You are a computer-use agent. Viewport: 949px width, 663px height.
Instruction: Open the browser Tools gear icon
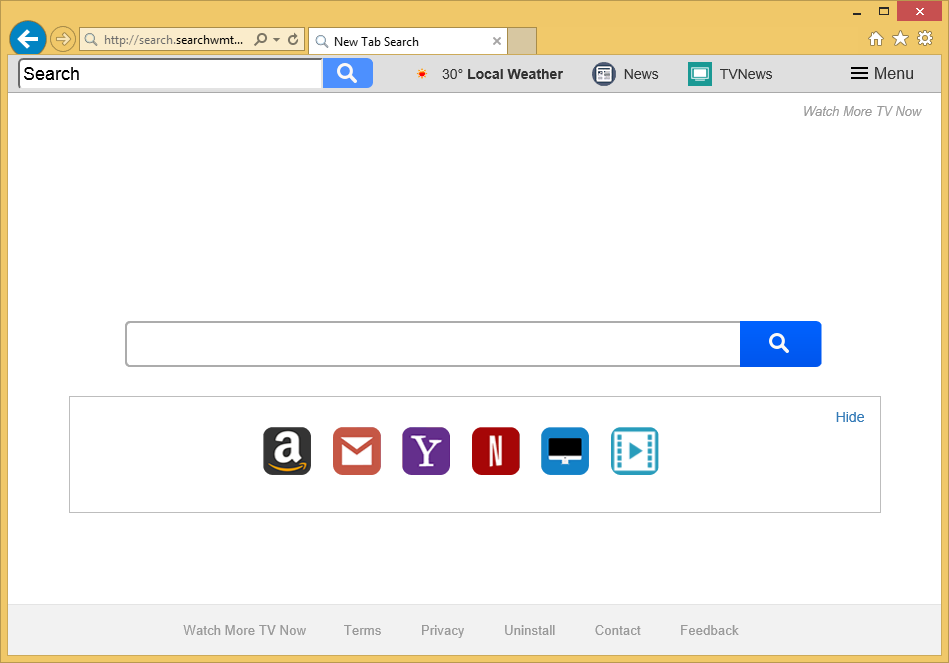[x=925, y=39]
